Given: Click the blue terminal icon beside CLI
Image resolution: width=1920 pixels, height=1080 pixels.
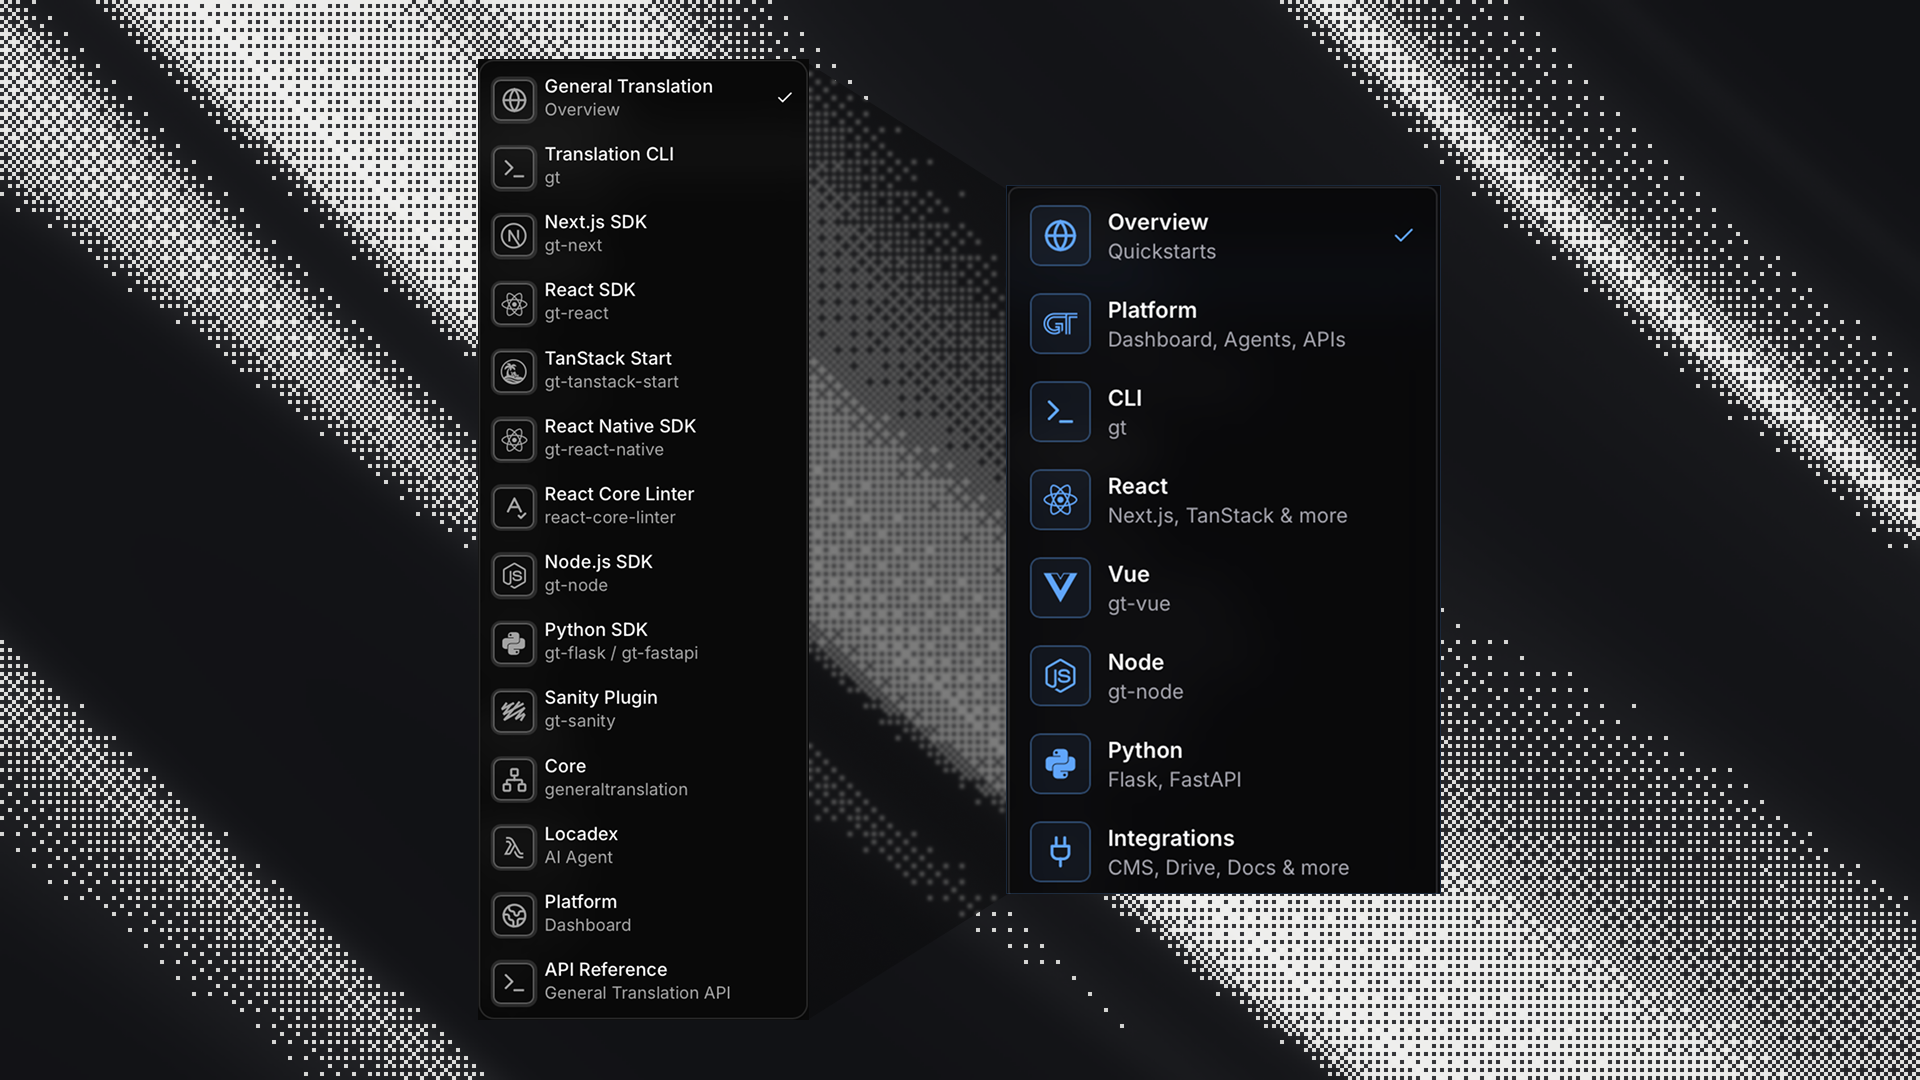Looking at the screenshot, I should (x=1060, y=412).
